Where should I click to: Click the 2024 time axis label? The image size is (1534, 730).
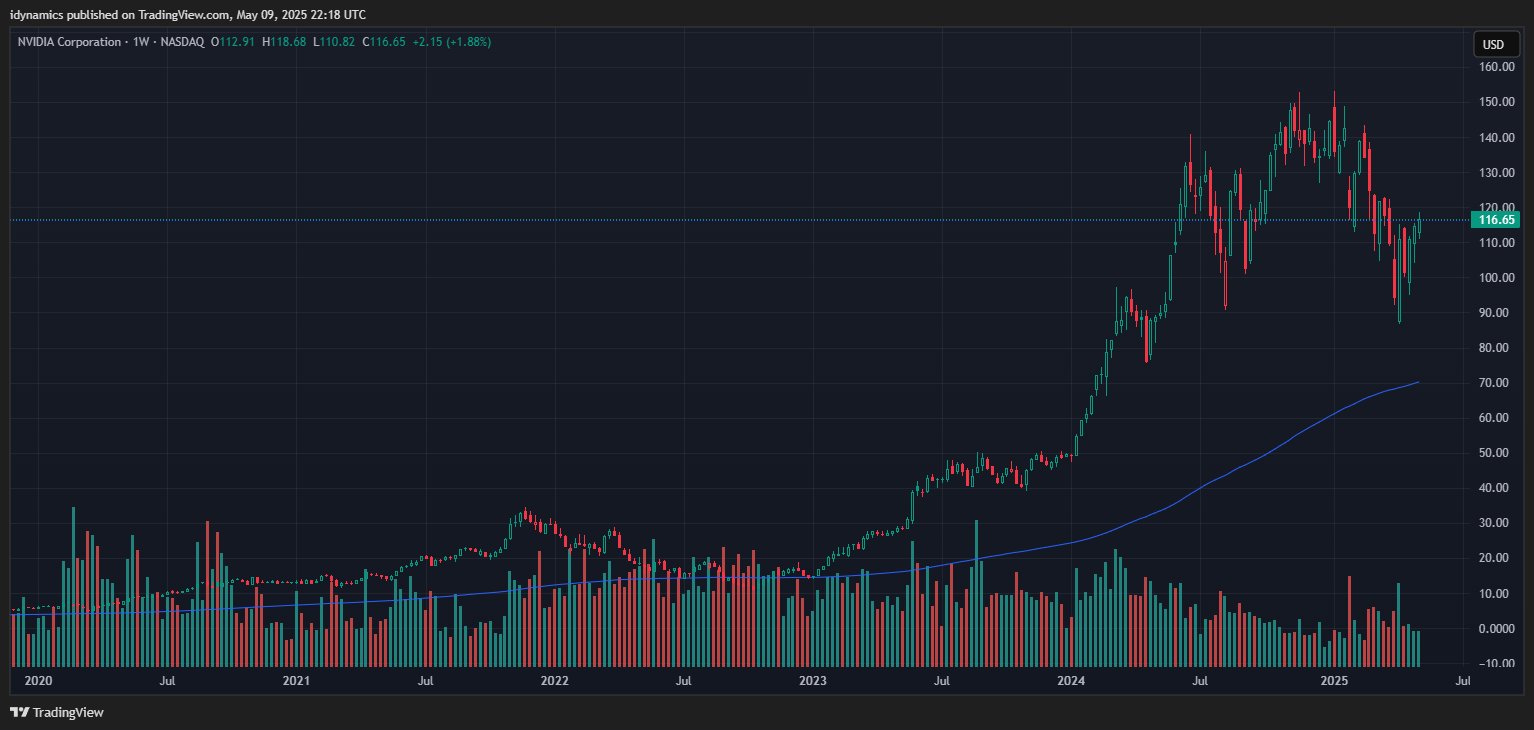point(1071,681)
